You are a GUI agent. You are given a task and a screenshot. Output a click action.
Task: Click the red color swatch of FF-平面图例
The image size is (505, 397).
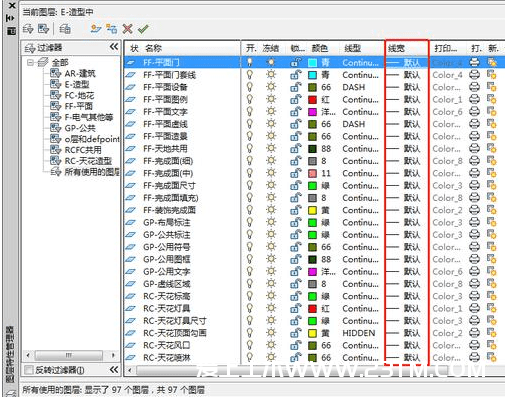312,100
